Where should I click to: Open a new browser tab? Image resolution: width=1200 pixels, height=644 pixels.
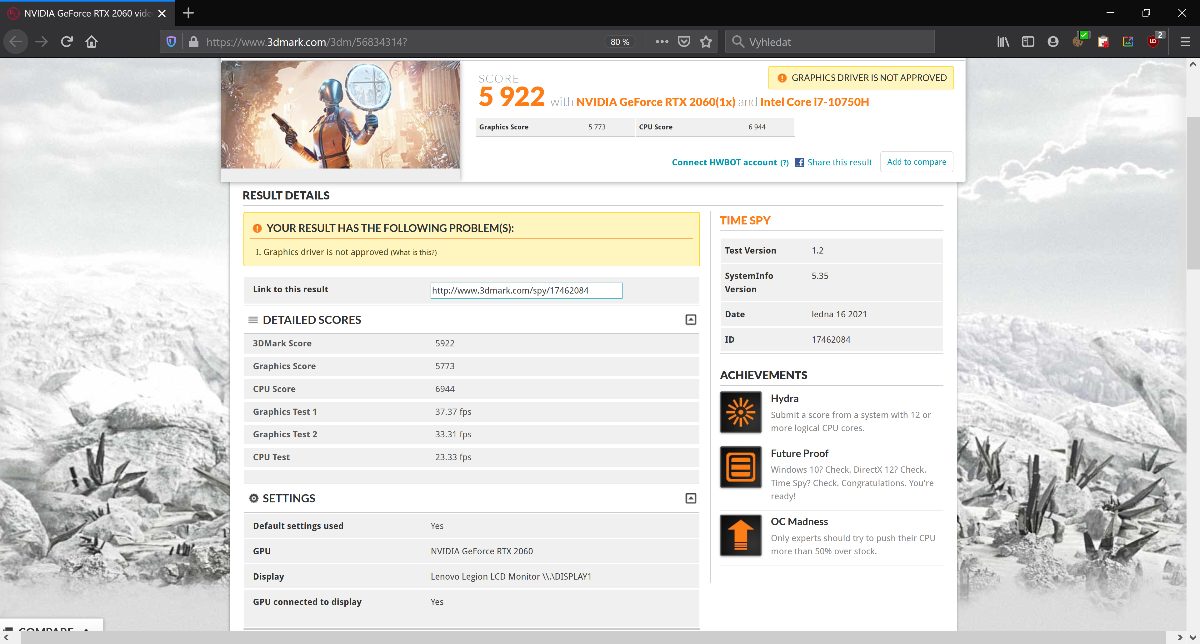(188, 12)
